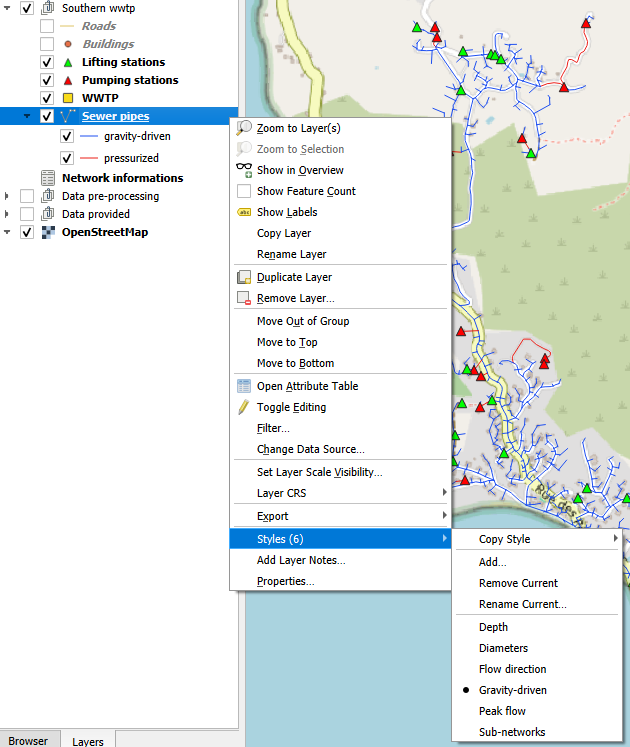Enable the Roads layer checkbox
The width and height of the screenshot is (630, 747).
47,26
